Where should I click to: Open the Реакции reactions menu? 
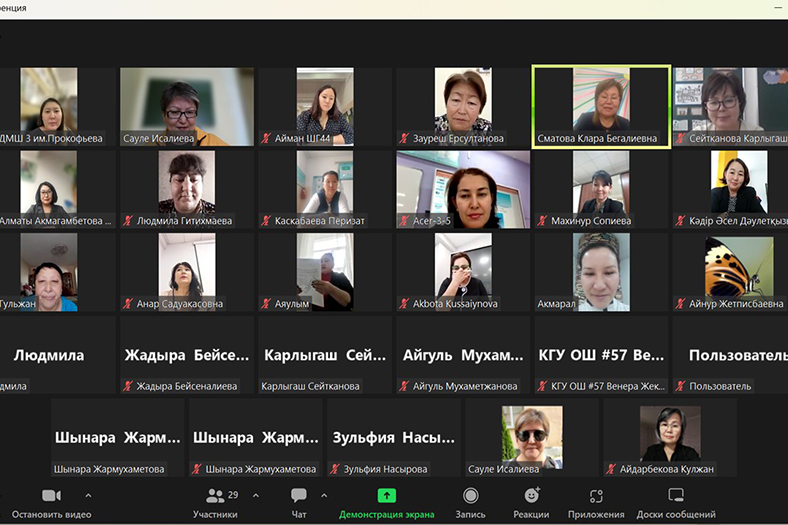(x=531, y=497)
